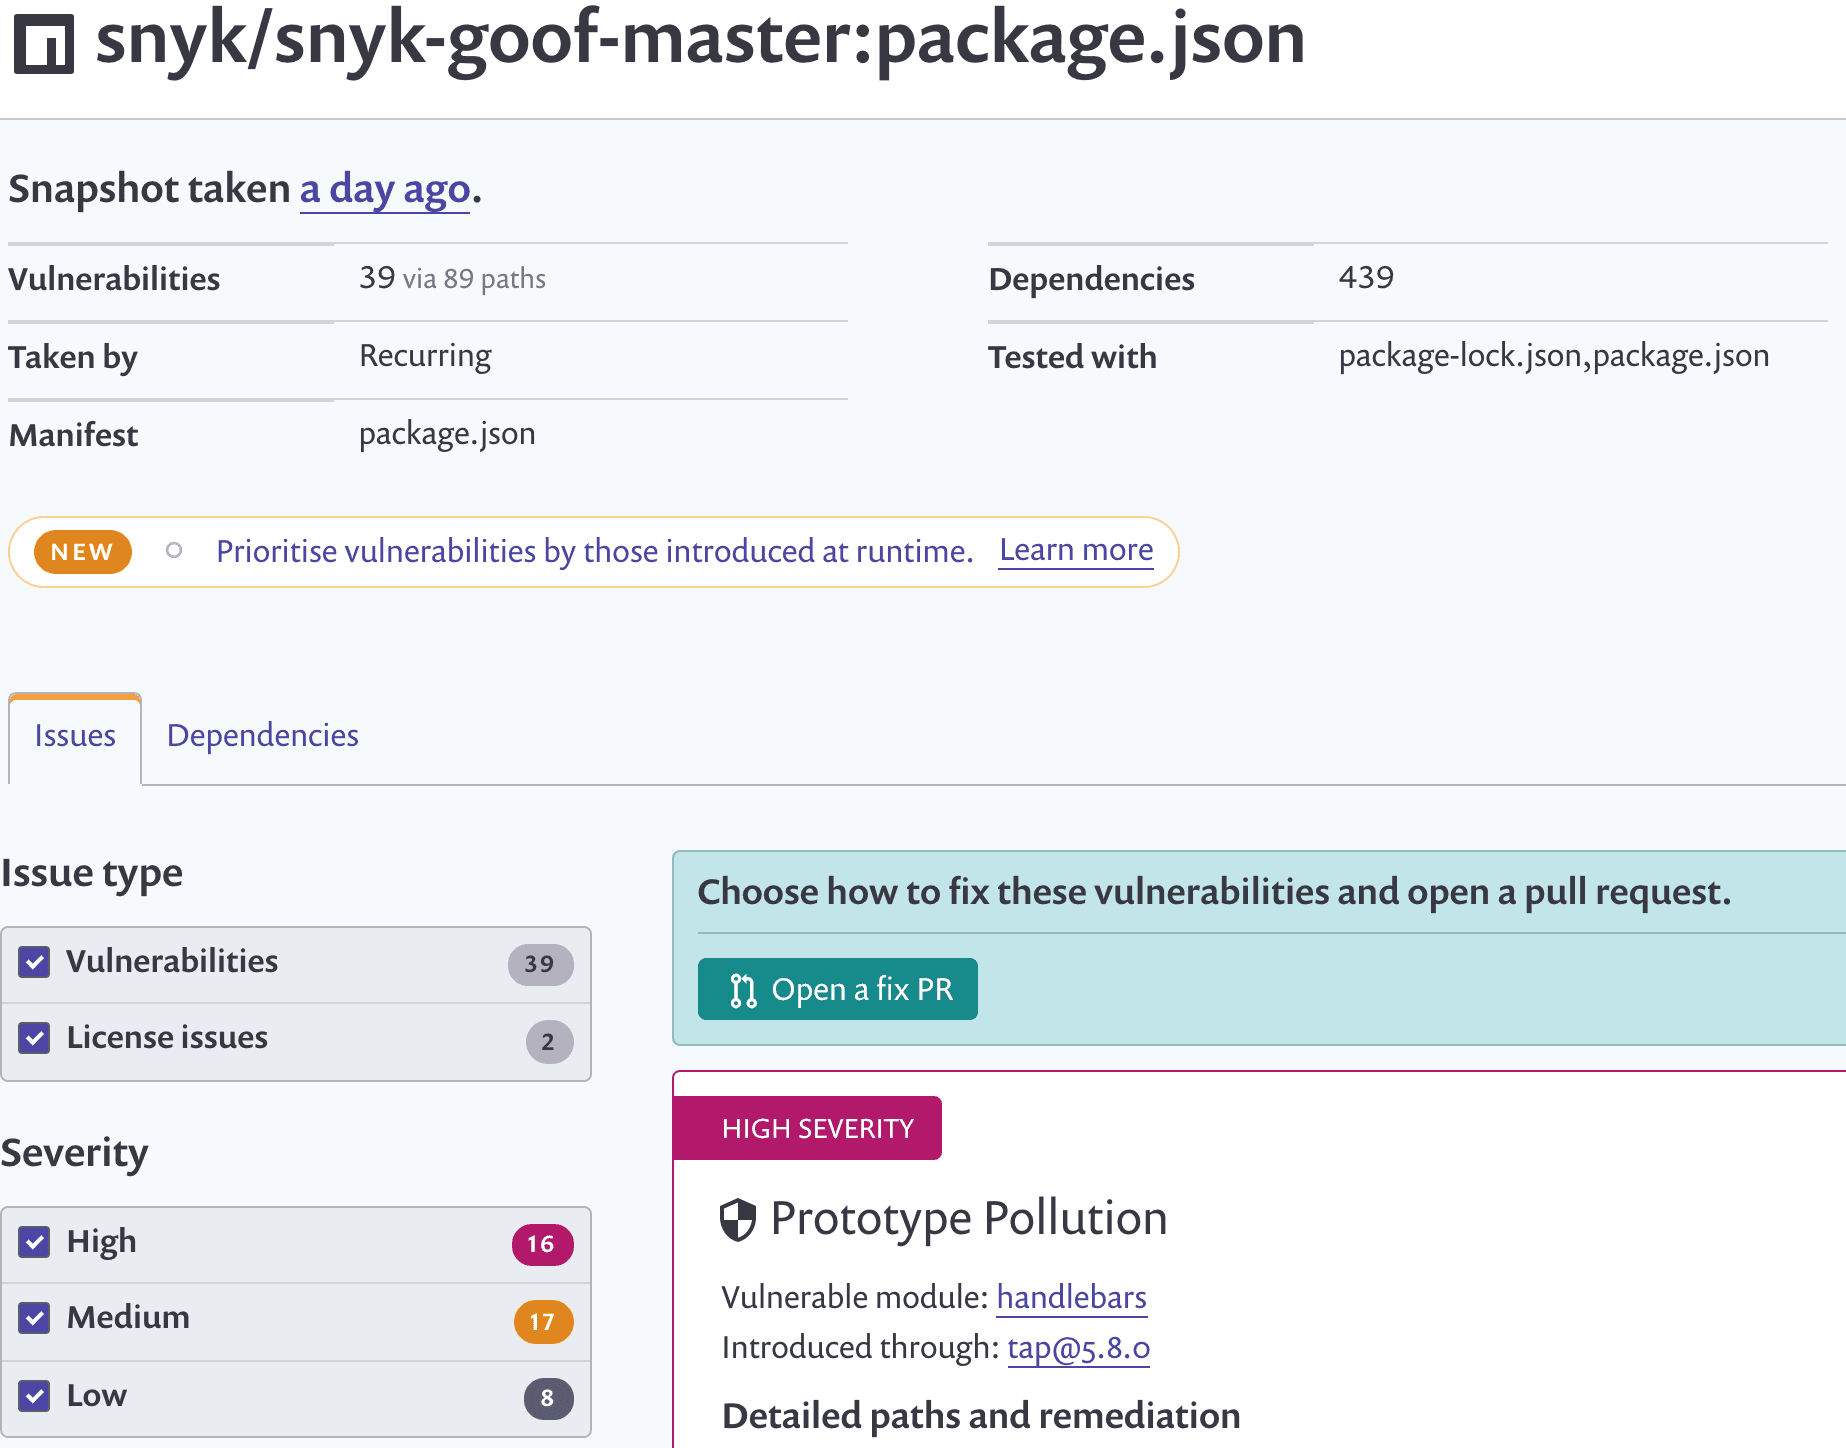The image size is (1846, 1448).
Task: Click the snyk/snyk-goof-master:package.json title
Action: pyautogui.click(x=700, y=40)
